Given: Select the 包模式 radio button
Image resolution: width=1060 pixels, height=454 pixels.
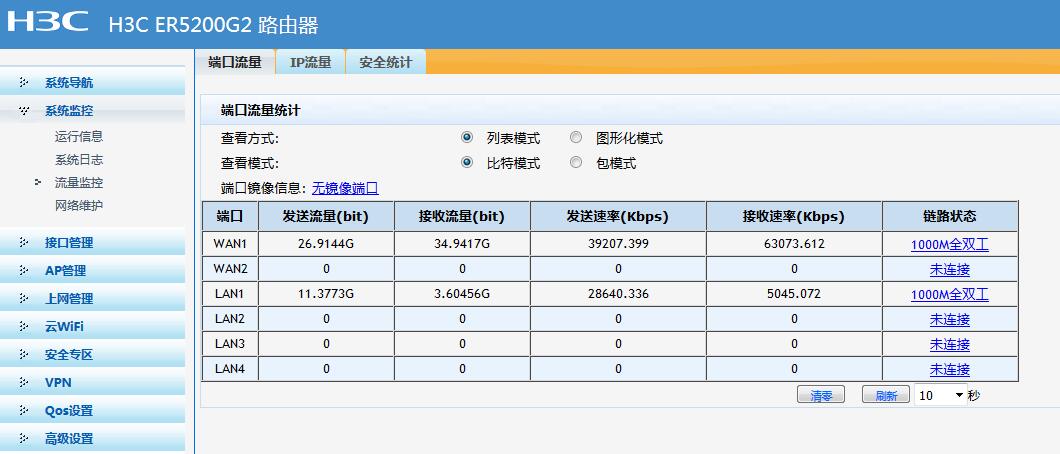Looking at the screenshot, I should pyautogui.click(x=576, y=163).
